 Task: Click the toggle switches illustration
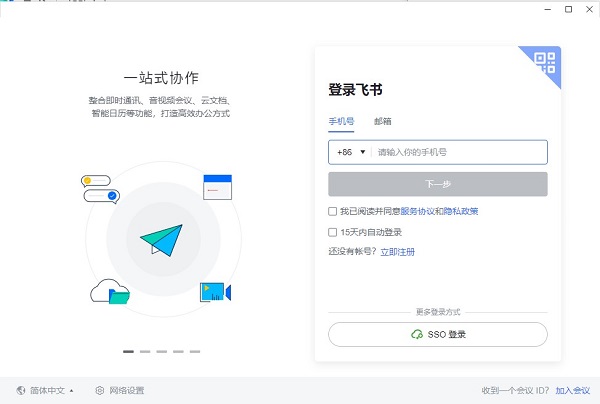coord(100,188)
